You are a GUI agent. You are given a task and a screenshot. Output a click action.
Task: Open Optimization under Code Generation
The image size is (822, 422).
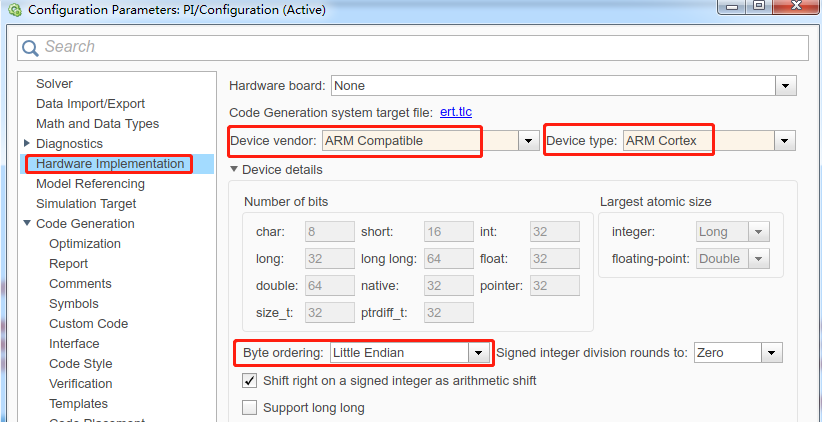[x=85, y=244]
